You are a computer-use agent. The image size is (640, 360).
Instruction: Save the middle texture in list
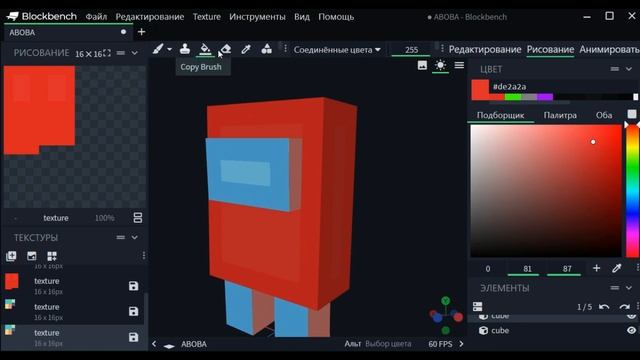click(x=133, y=311)
